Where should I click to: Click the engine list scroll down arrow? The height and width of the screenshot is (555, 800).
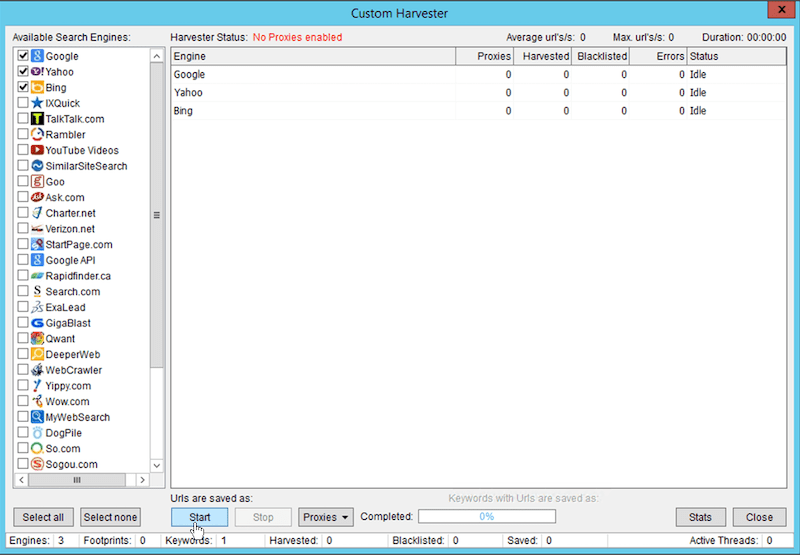pos(157,465)
